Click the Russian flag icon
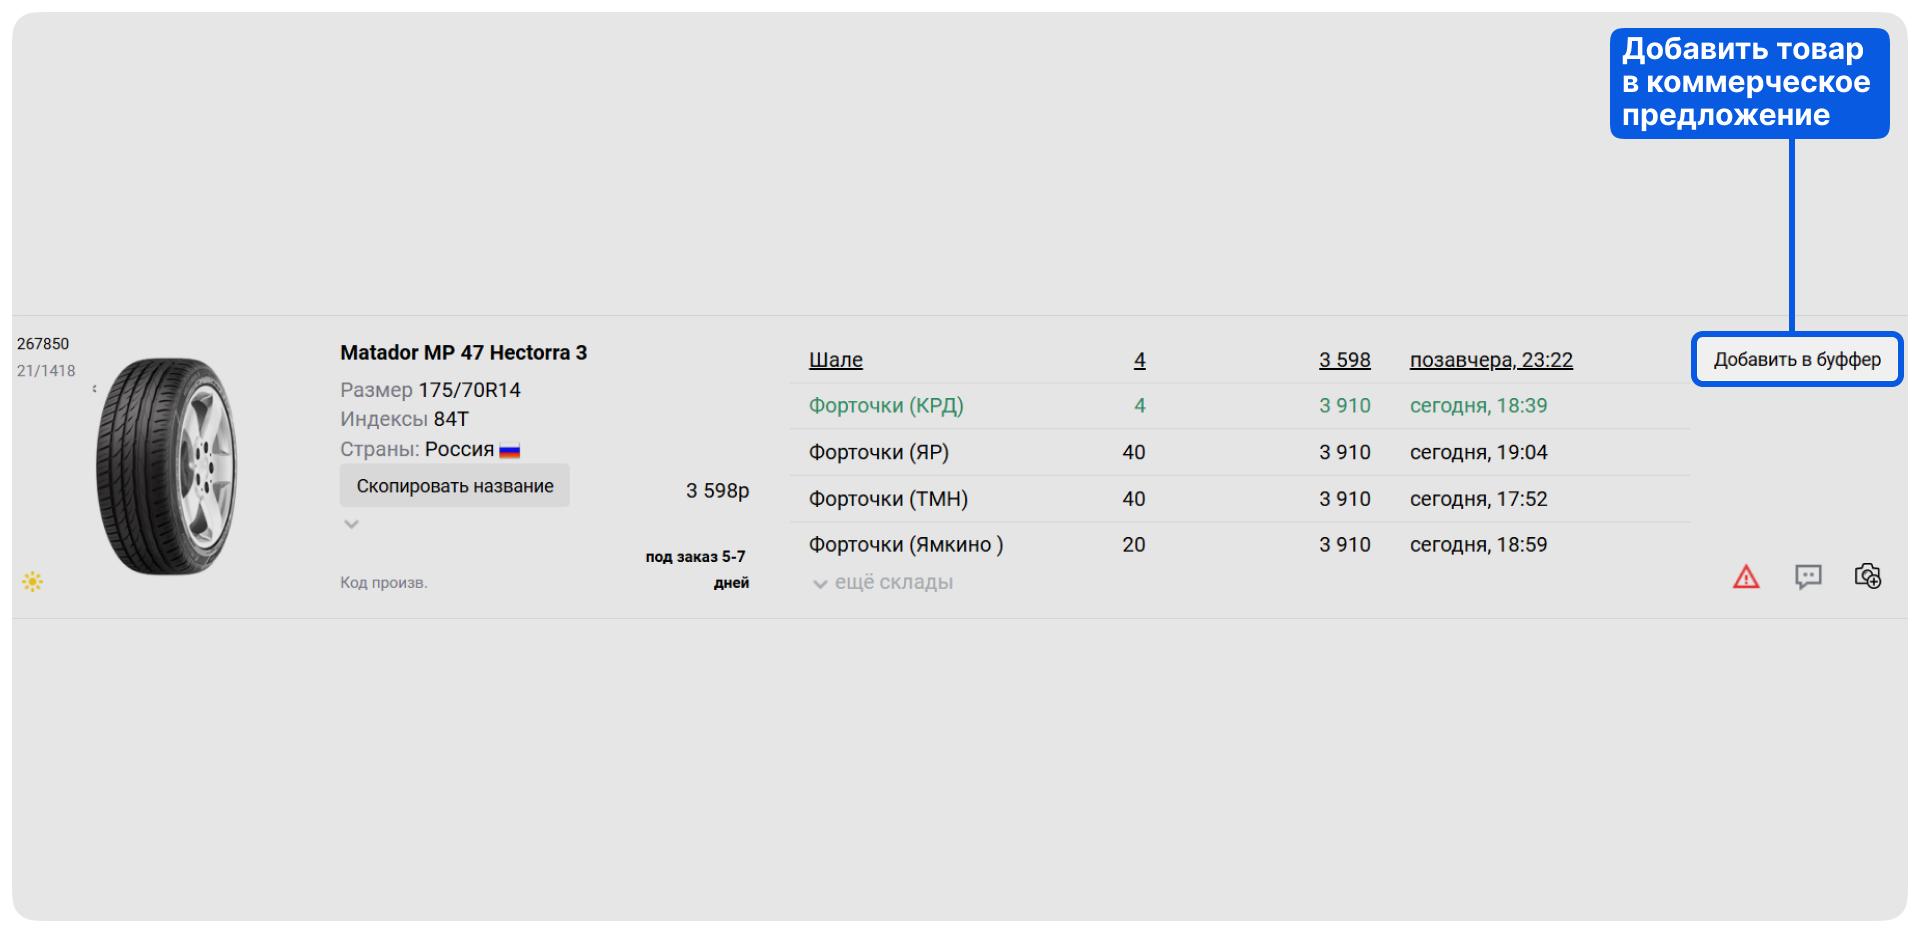The height and width of the screenshot is (933, 1920). click(510, 451)
